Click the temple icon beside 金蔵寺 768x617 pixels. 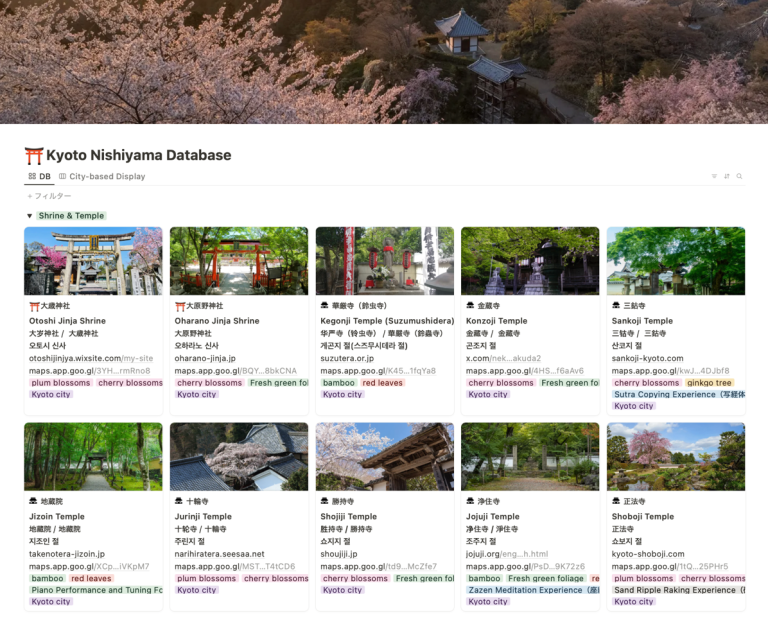(471, 306)
